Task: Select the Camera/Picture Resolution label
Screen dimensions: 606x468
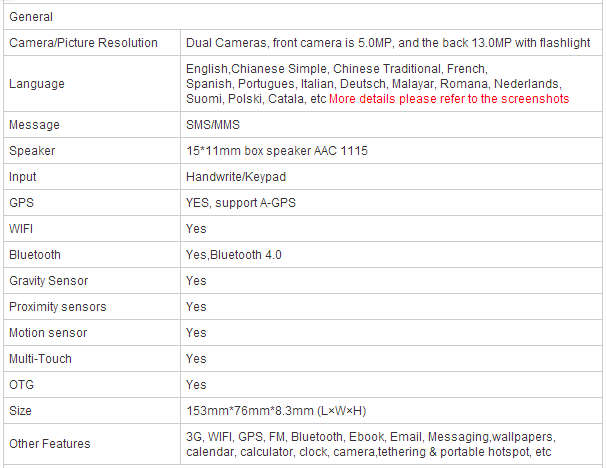Action: click(83, 43)
